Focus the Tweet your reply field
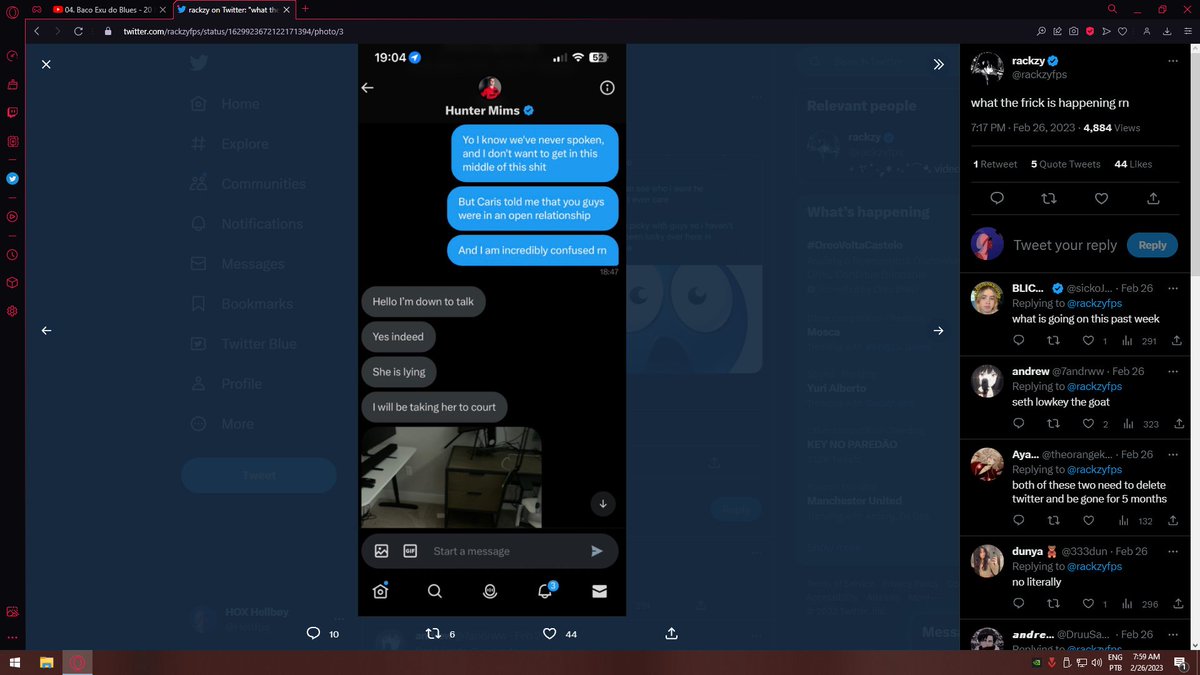 tap(1065, 245)
